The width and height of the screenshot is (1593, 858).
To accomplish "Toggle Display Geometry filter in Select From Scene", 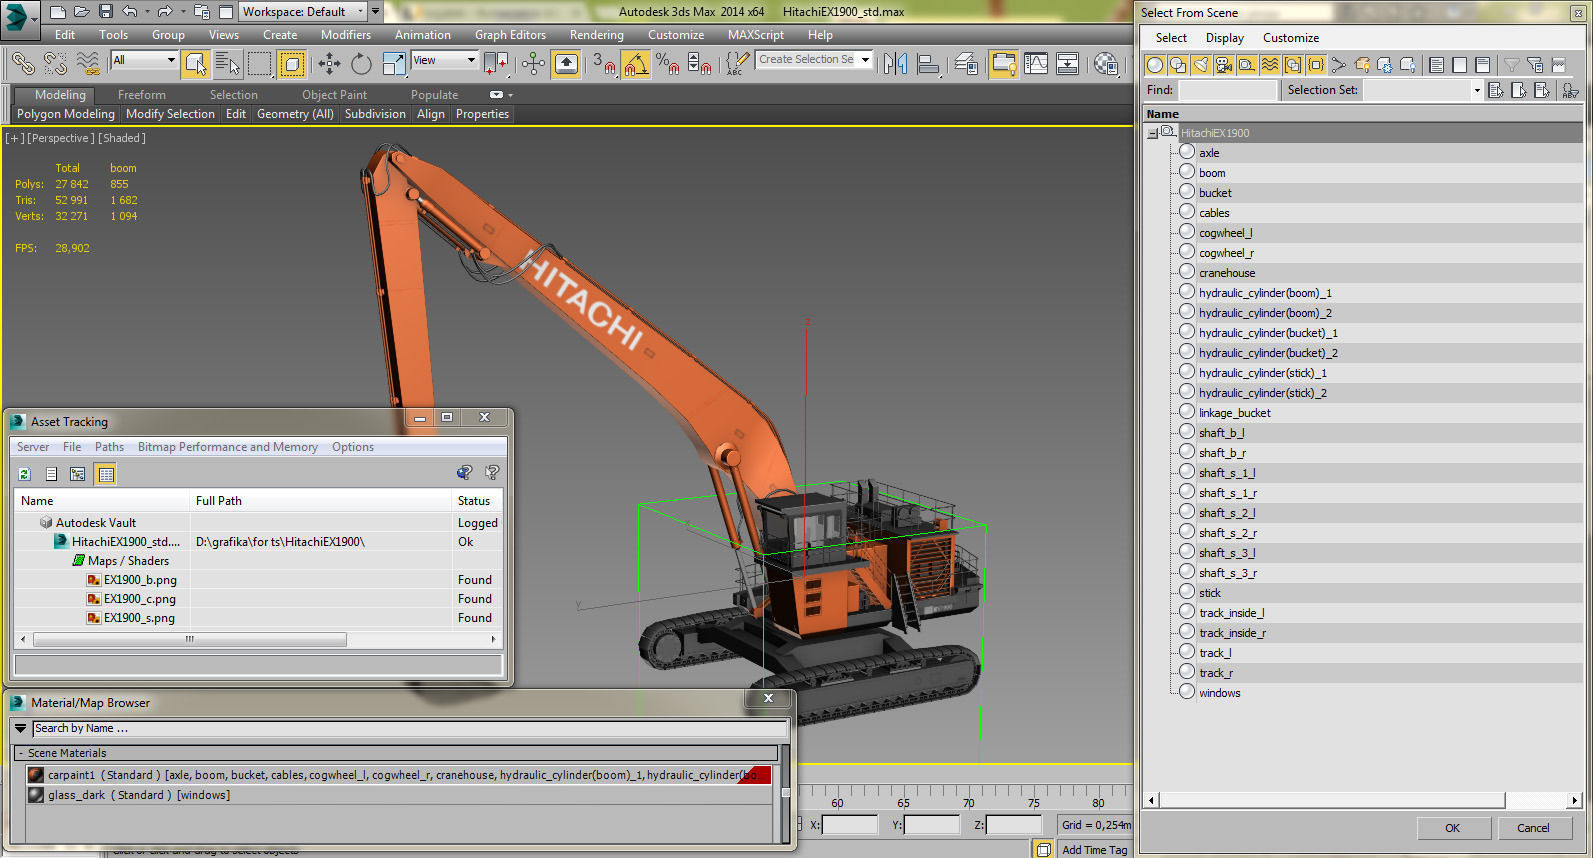I will [x=1155, y=64].
